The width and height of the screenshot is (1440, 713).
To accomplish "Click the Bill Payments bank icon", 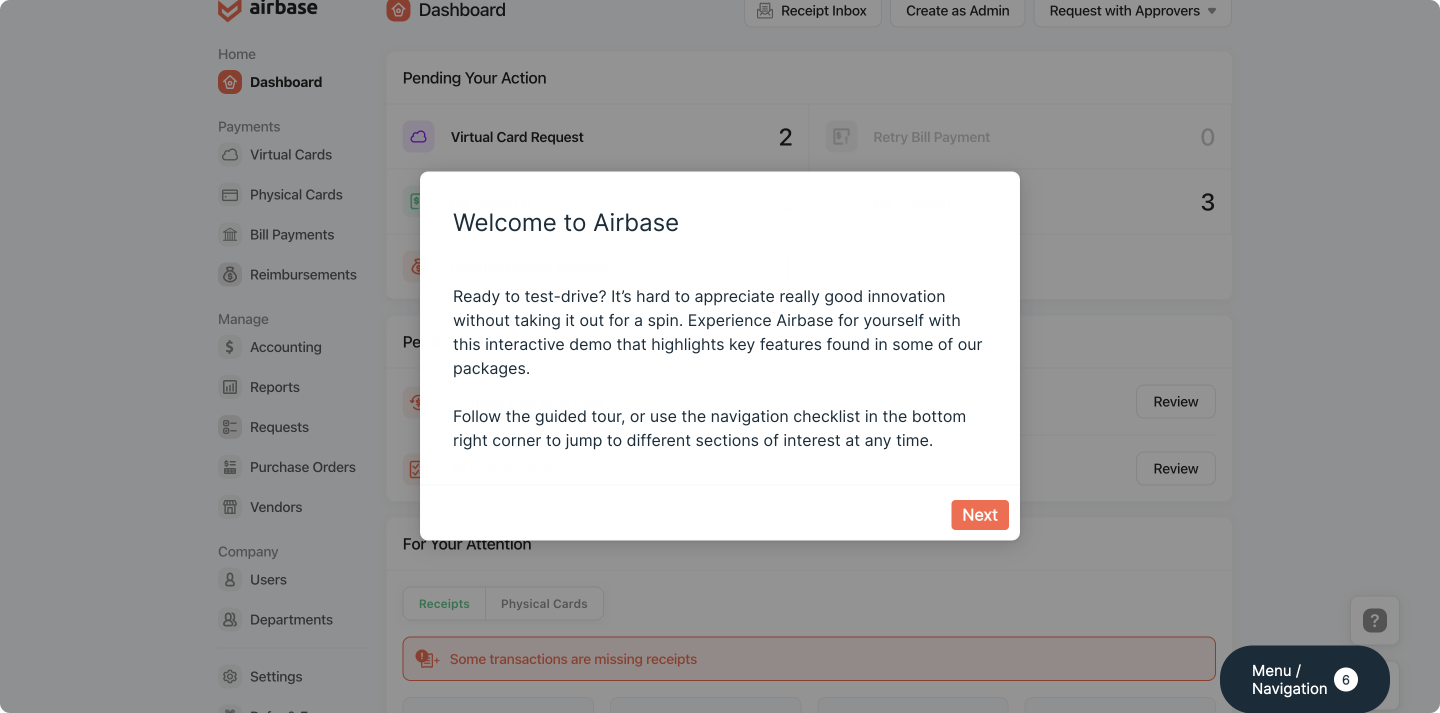I will pyautogui.click(x=230, y=235).
